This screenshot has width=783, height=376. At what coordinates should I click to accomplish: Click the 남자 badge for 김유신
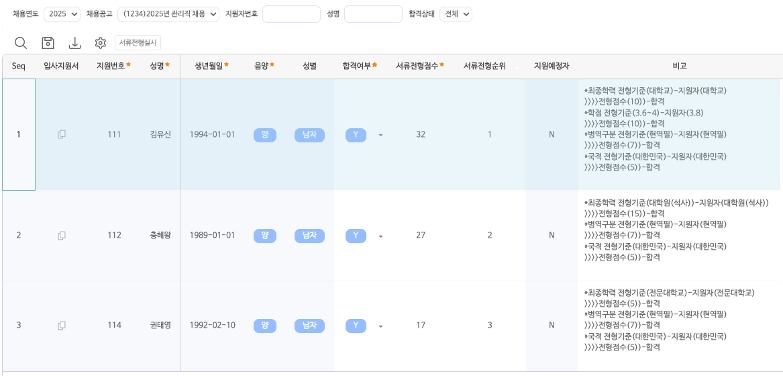pos(310,135)
